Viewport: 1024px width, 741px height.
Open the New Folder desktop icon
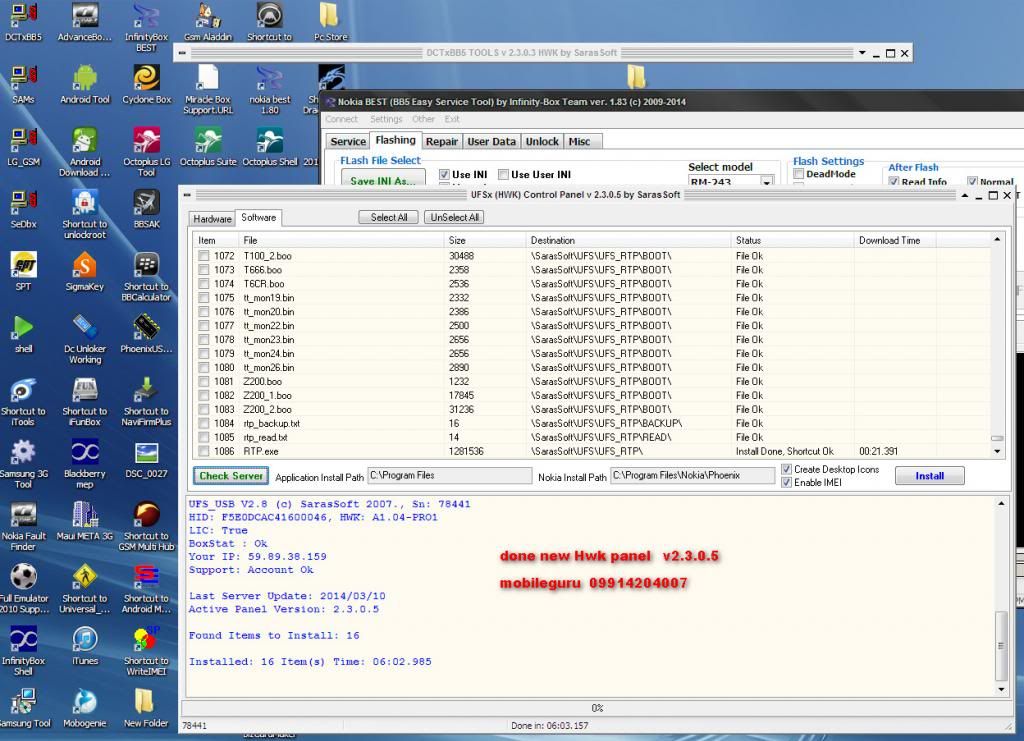point(146,708)
